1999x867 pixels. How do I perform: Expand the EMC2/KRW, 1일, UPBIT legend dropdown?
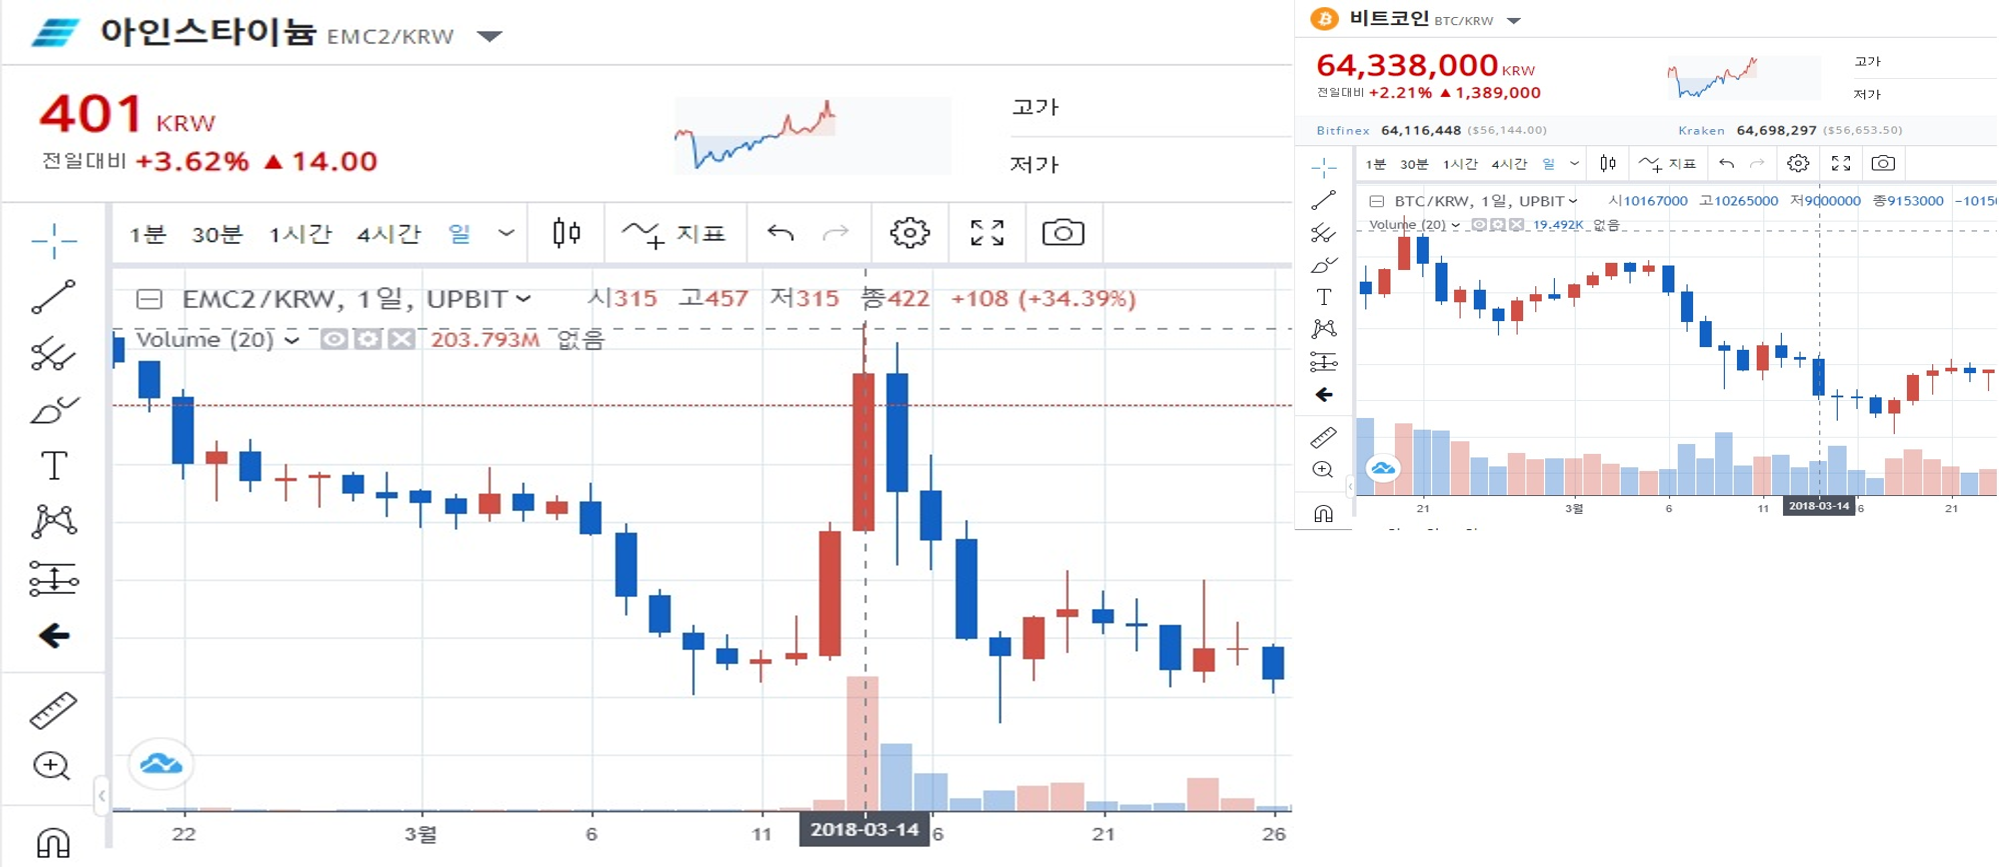523,298
